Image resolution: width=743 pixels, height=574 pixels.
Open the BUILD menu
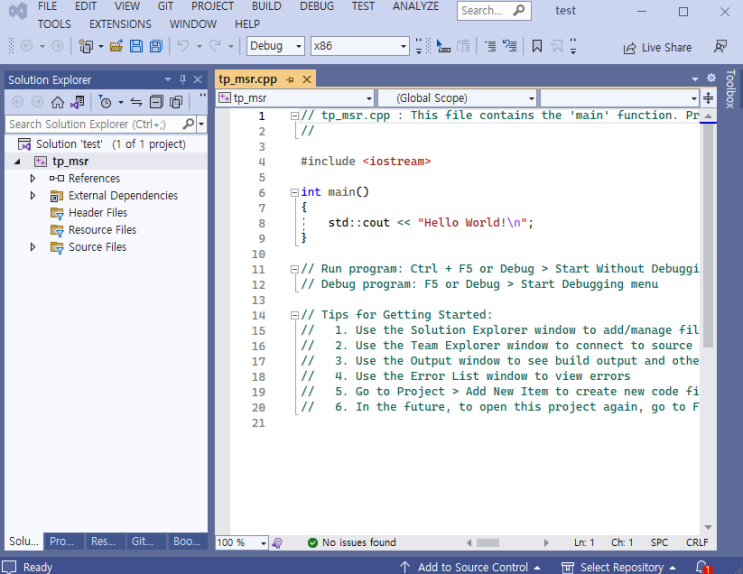click(x=266, y=6)
